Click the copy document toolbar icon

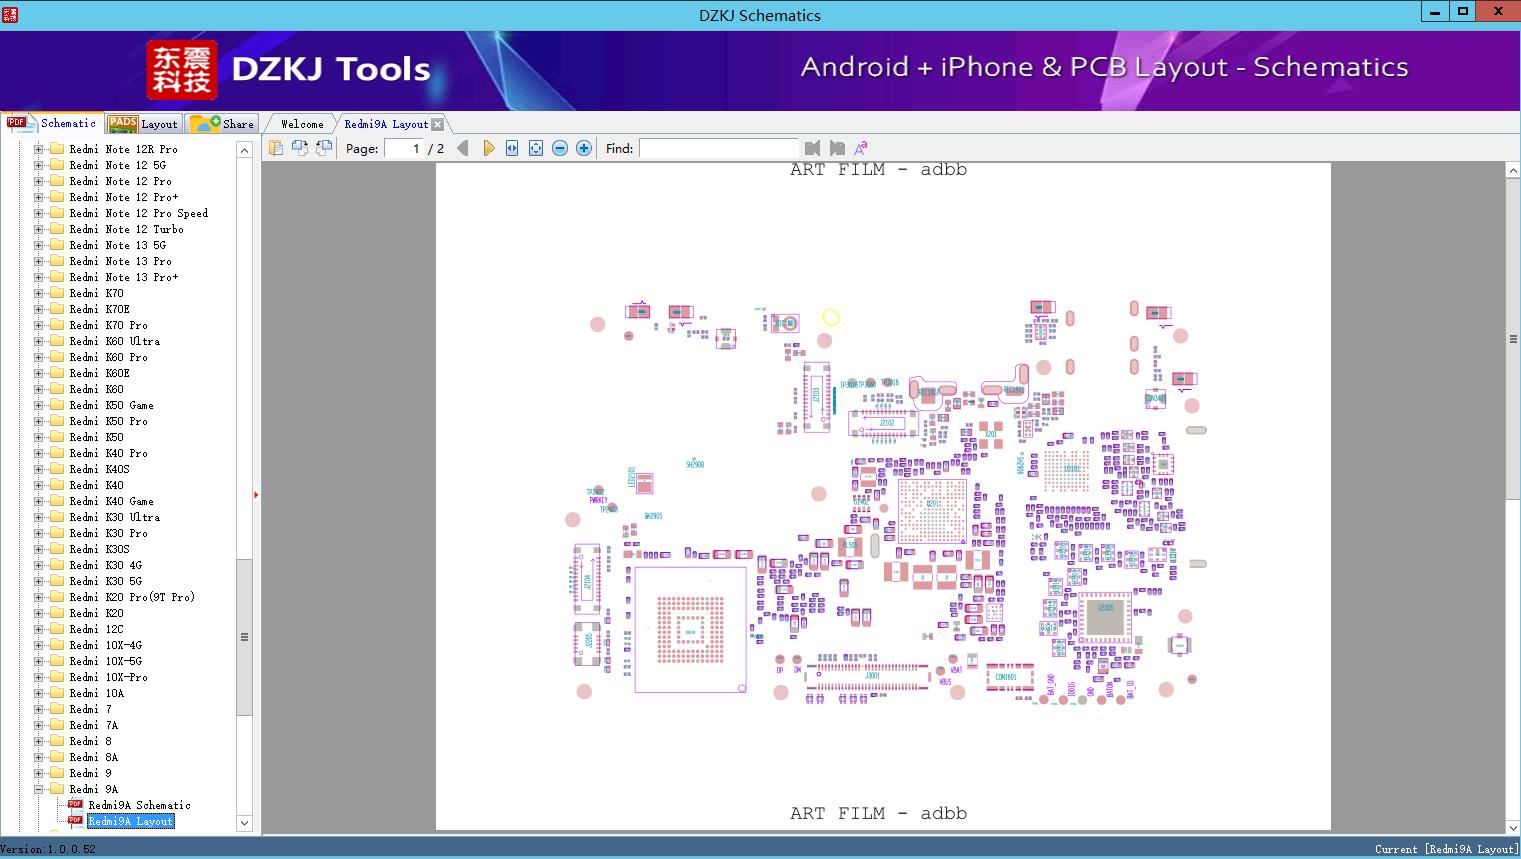point(276,148)
